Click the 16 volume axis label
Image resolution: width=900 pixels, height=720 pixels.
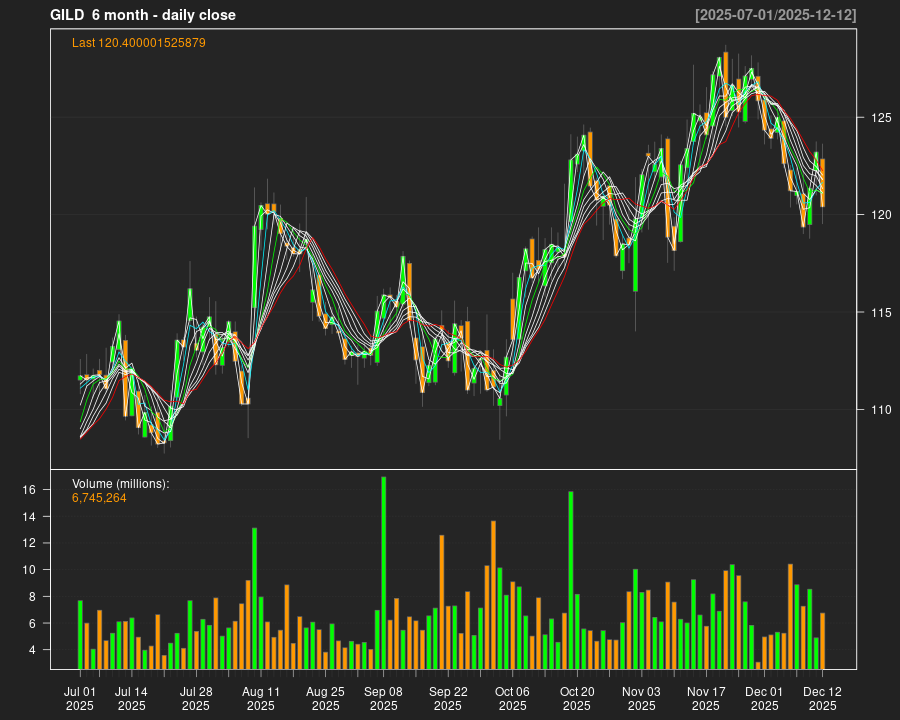tap(58, 490)
